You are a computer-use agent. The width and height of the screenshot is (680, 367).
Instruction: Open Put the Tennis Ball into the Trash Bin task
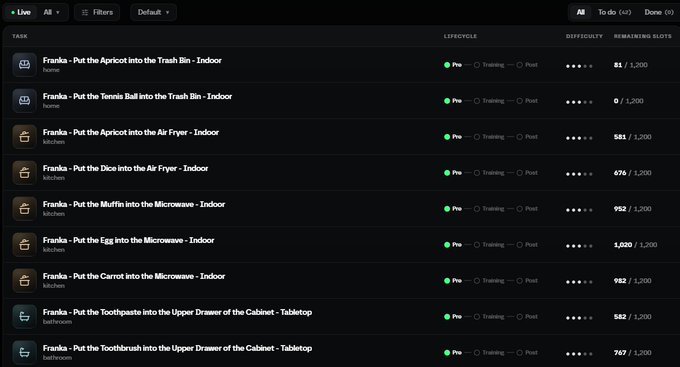(x=137, y=96)
